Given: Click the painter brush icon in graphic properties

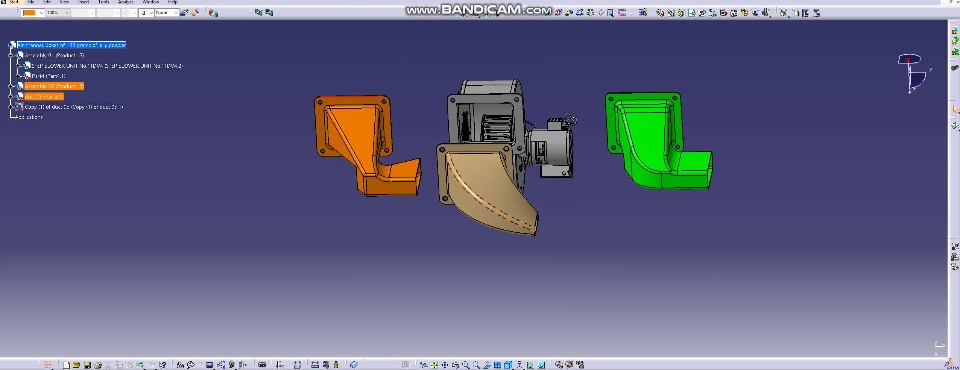Looking at the screenshot, I should [x=184, y=12].
